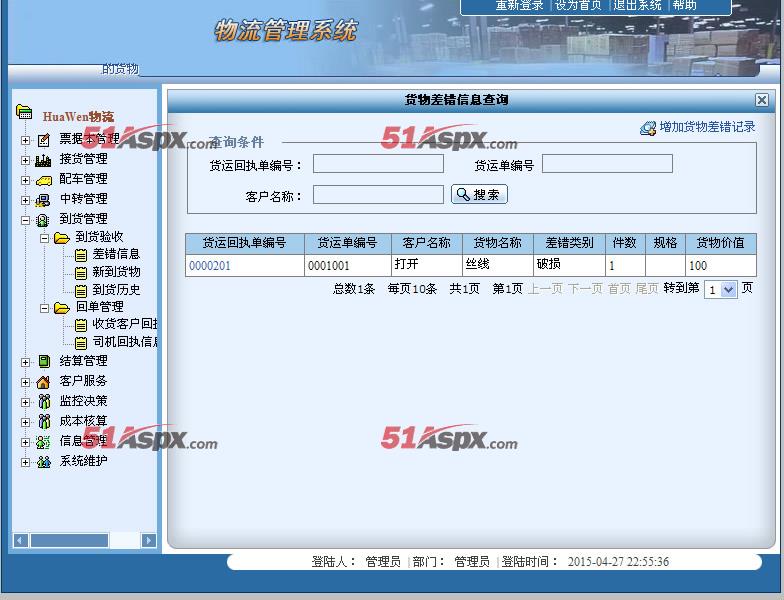Screen dimensions: 784x600
Task: Click 退出系统 in the top menu
Action: [x=638, y=5]
